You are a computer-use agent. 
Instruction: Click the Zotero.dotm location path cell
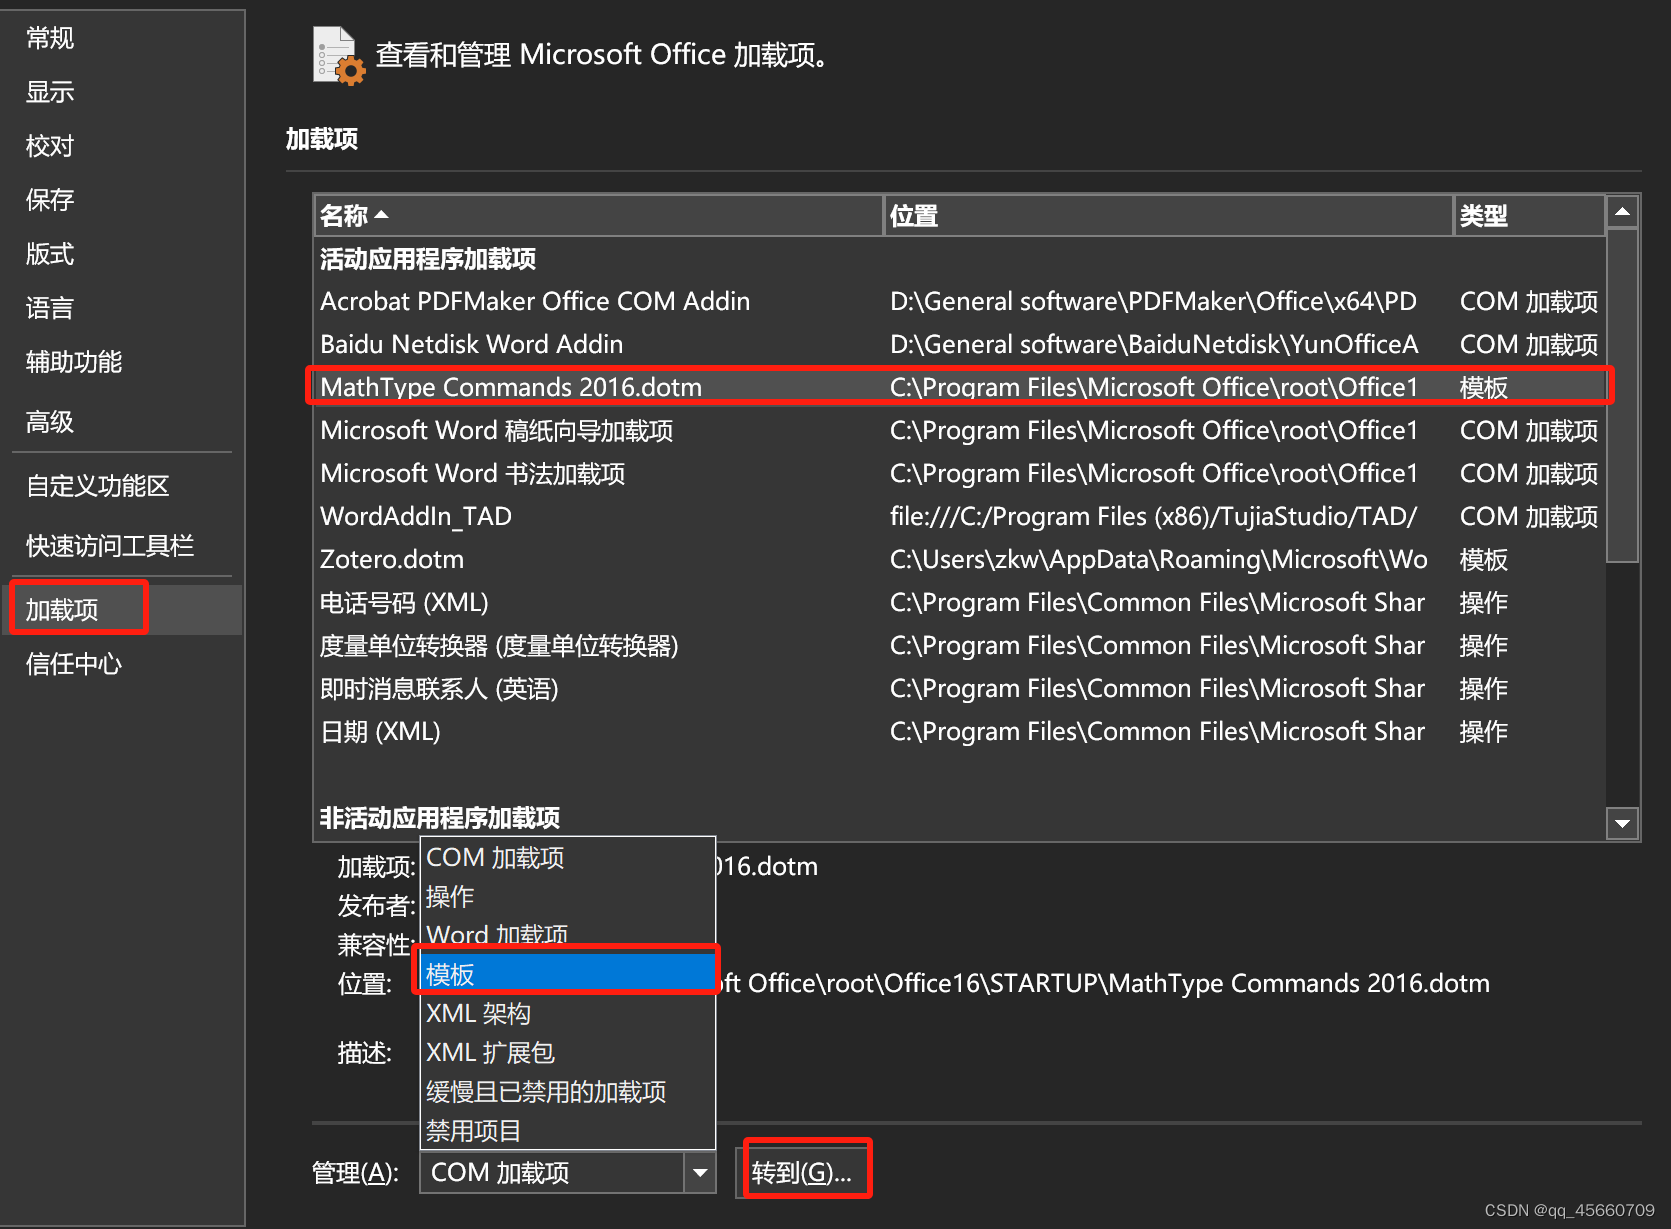click(1158, 559)
